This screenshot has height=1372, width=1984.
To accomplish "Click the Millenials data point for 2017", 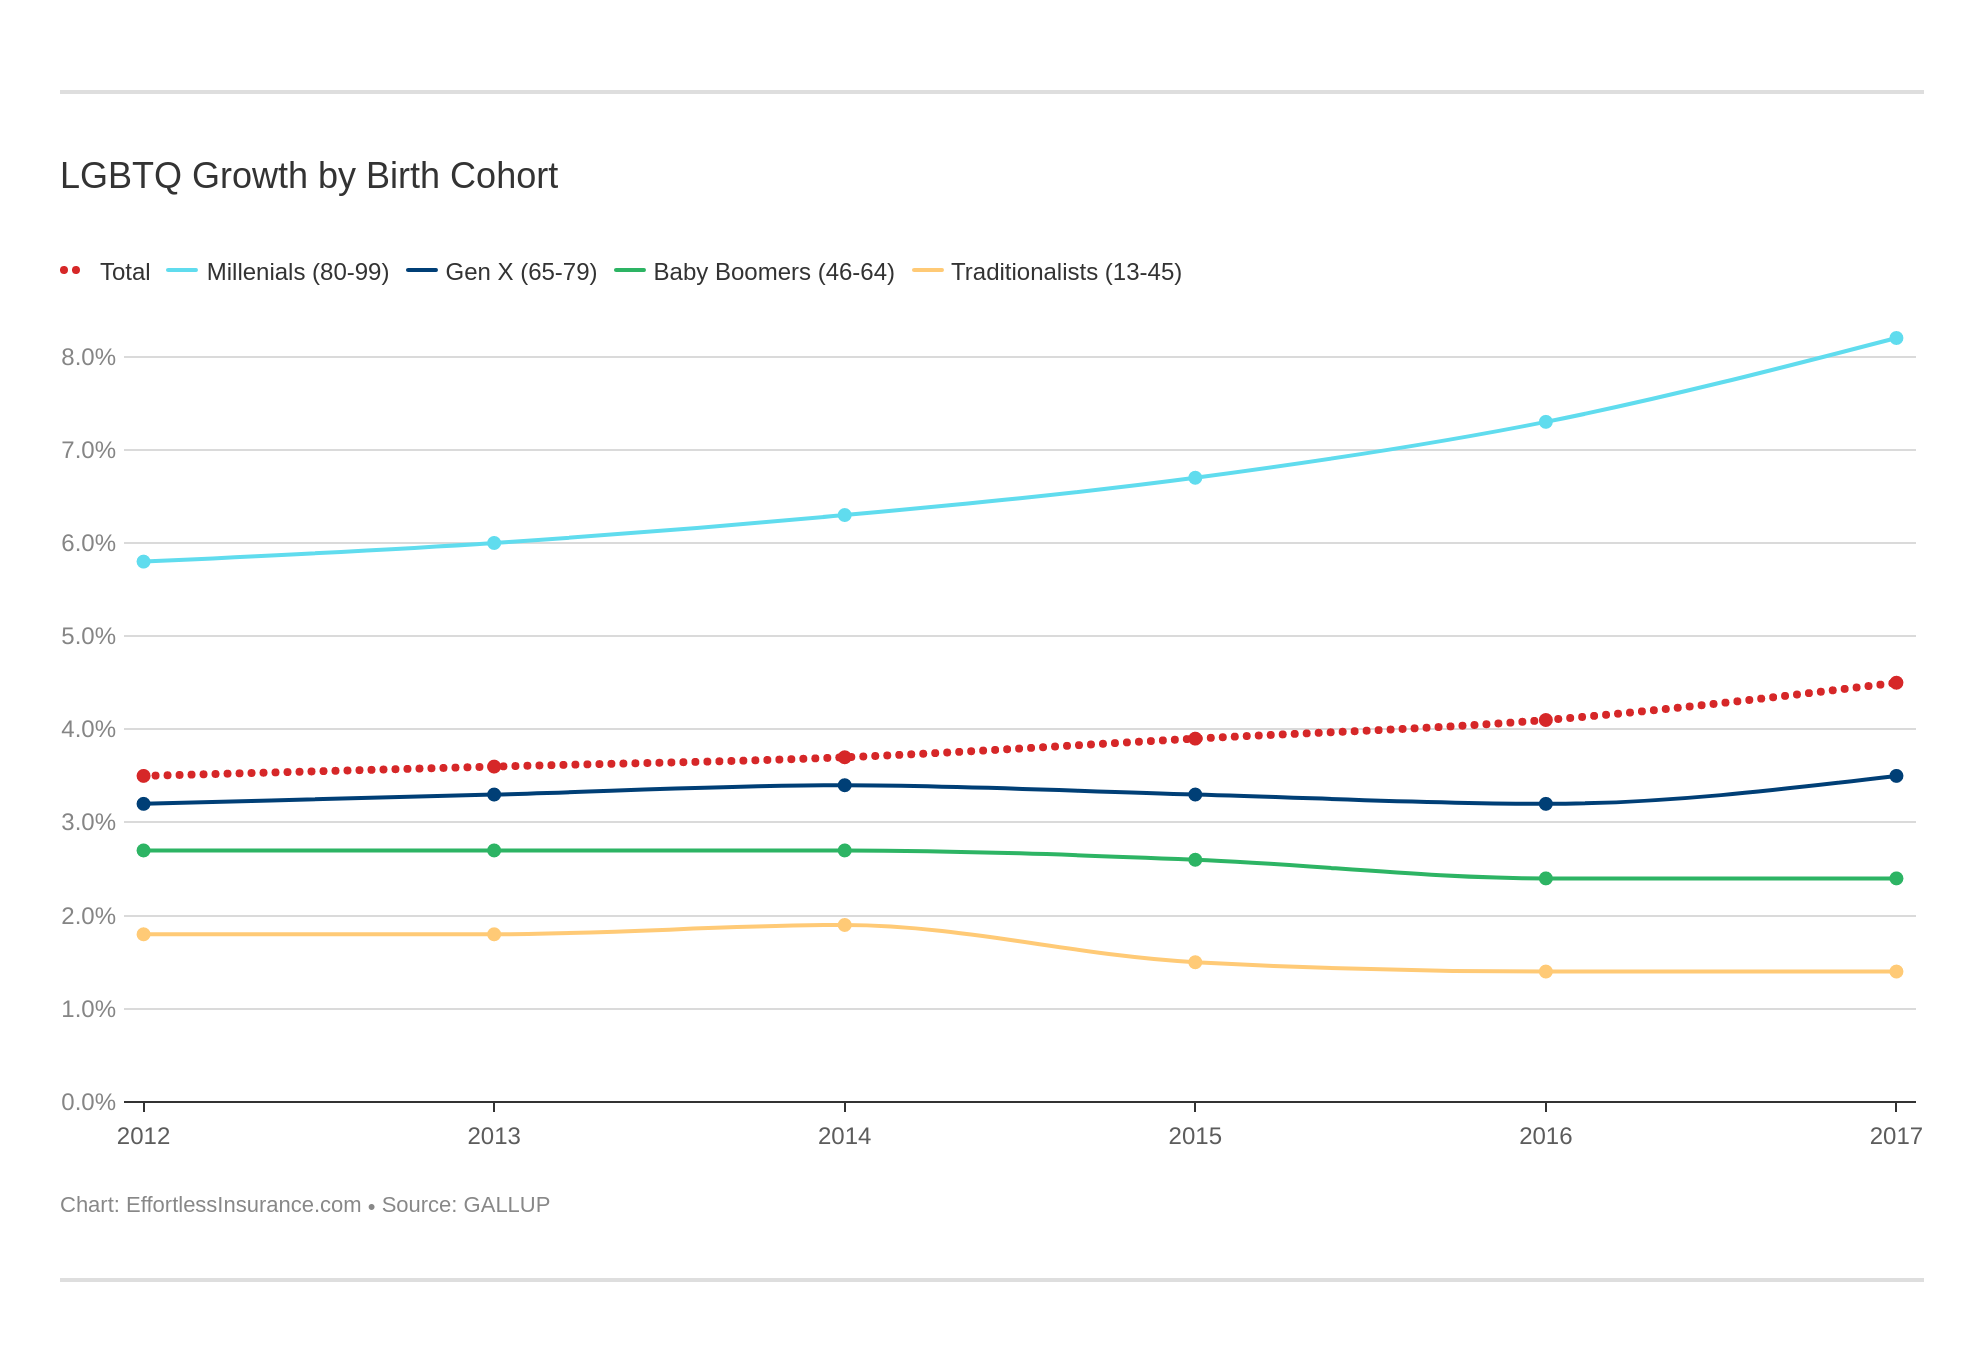I will (x=1896, y=338).
